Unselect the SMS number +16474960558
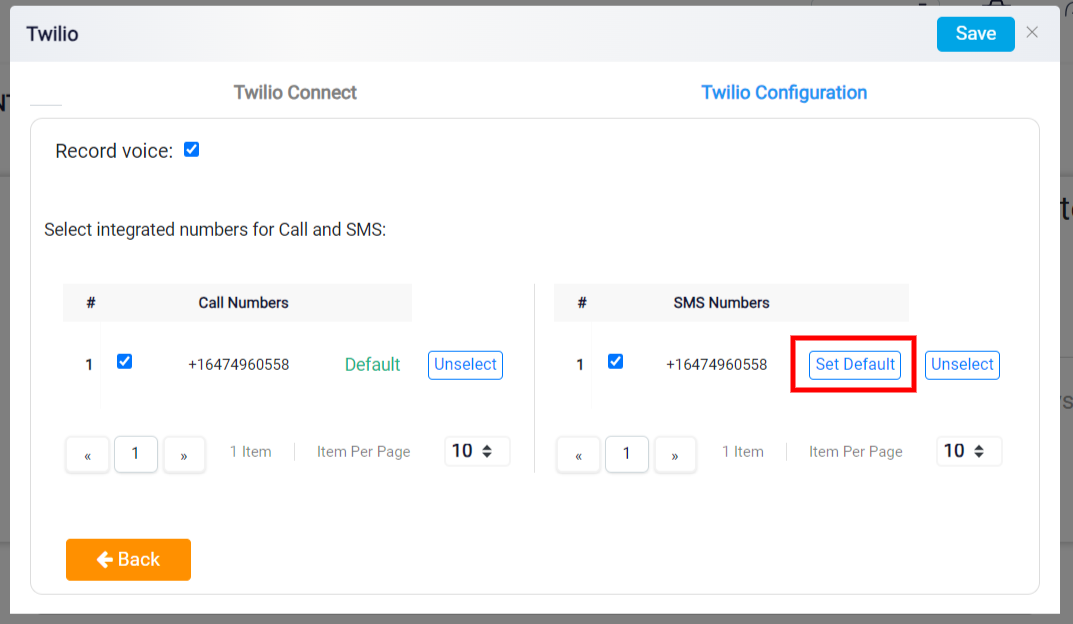This screenshot has width=1073, height=624. [x=962, y=365]
